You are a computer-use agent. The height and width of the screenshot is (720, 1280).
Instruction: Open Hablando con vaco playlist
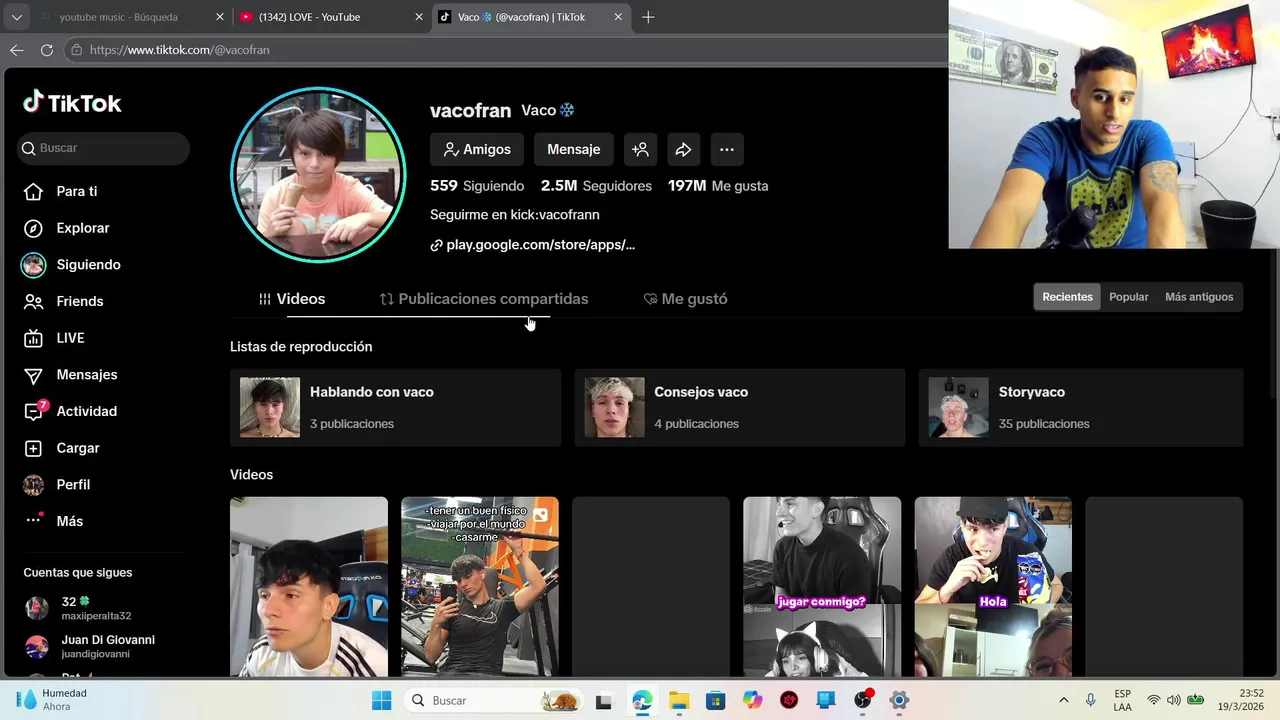395,407
